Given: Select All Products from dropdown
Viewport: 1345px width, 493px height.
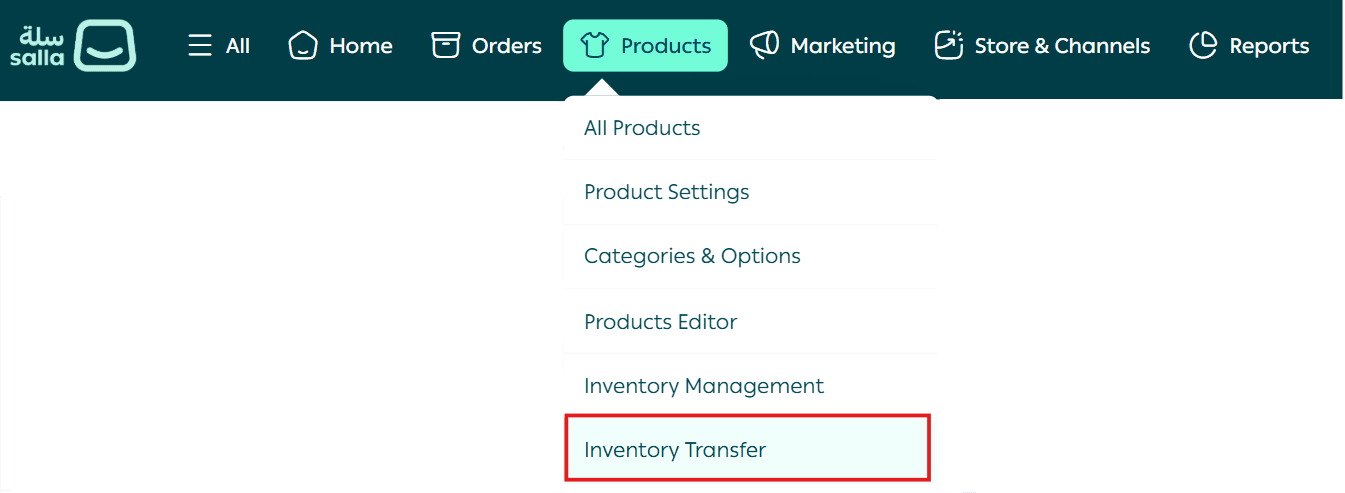Looking at the screenshot, I should (642, 128).
